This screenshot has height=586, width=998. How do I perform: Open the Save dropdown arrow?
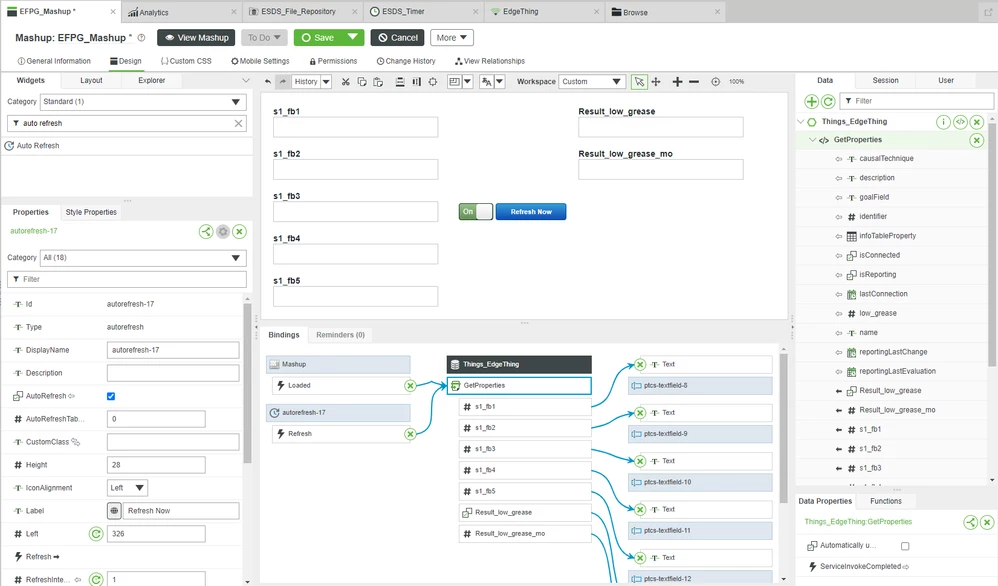[353, 38]
